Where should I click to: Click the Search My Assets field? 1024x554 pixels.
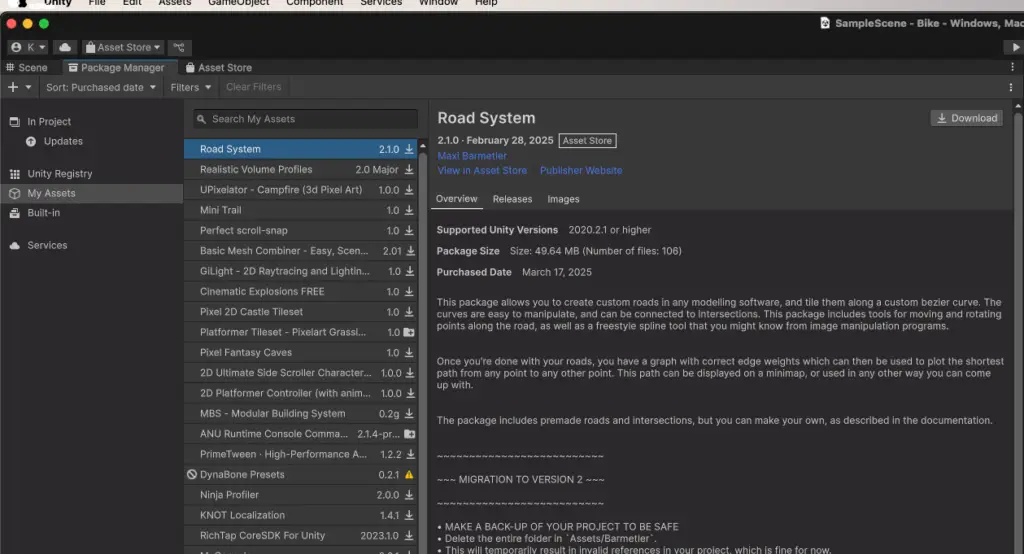pyautogui.click(x=305, y=119)
